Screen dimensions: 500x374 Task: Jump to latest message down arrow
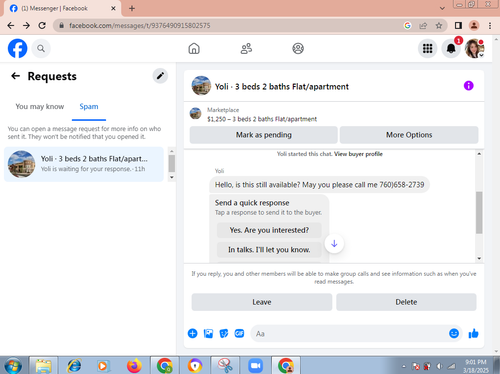pyautogui.click(x=334, y=244)
